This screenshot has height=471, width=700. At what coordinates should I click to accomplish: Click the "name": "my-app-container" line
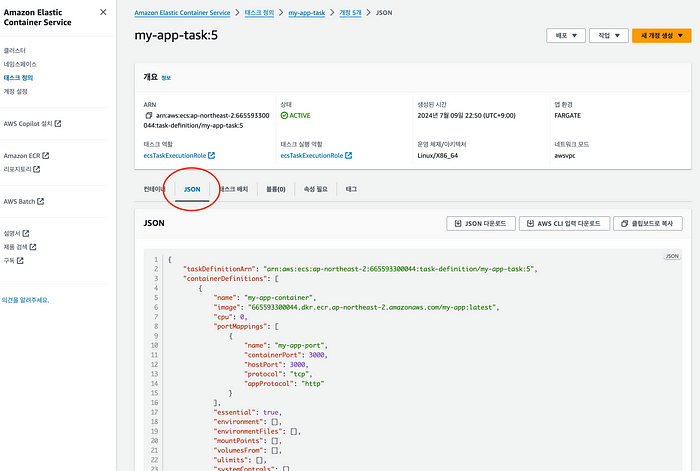pyautogui.click(x=265, y=298)
